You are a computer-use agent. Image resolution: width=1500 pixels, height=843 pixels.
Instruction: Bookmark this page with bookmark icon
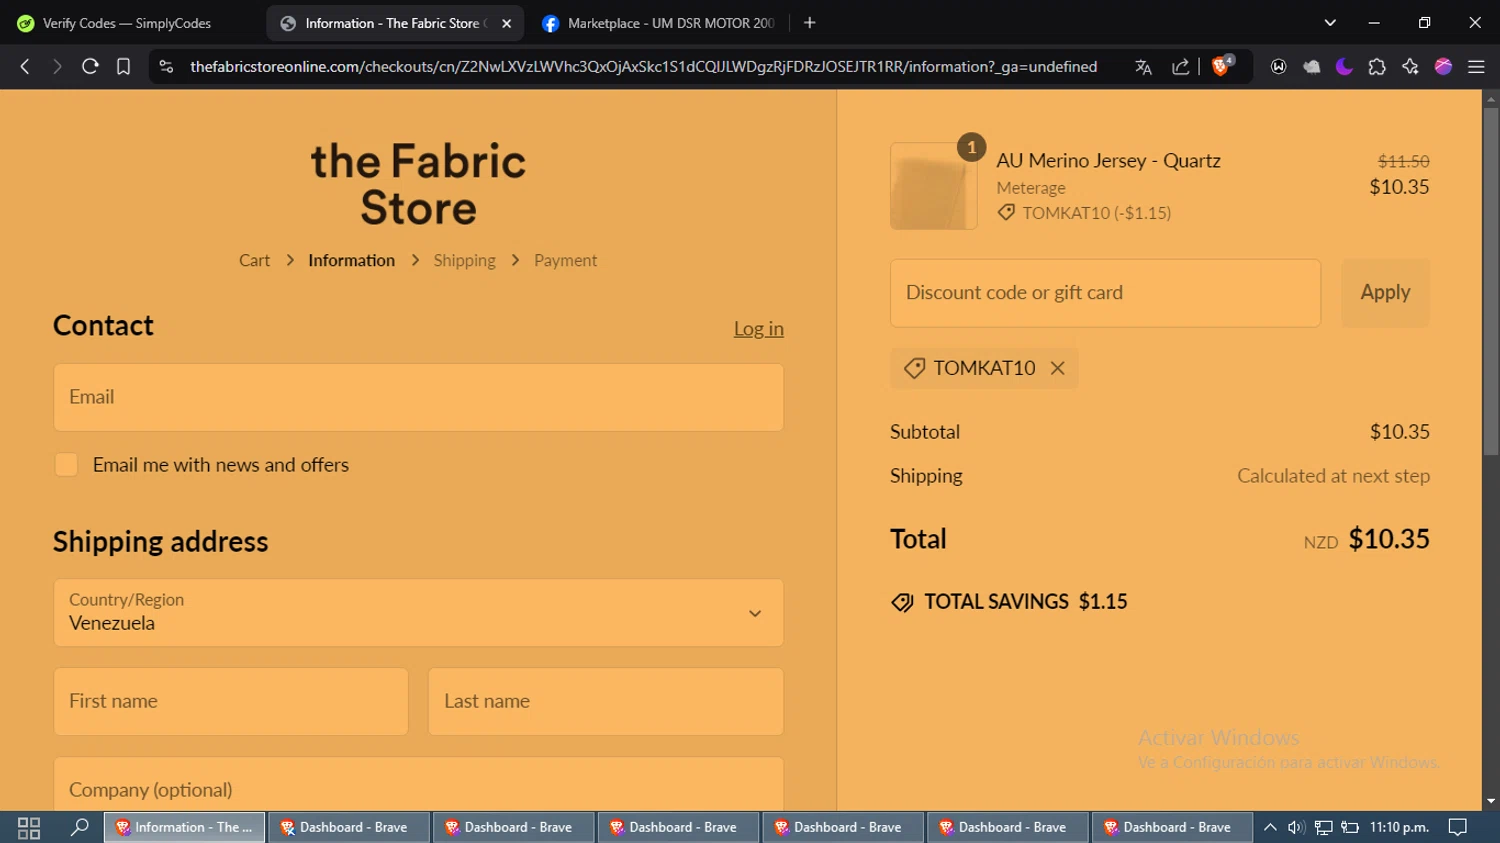(x=123, y=67)
